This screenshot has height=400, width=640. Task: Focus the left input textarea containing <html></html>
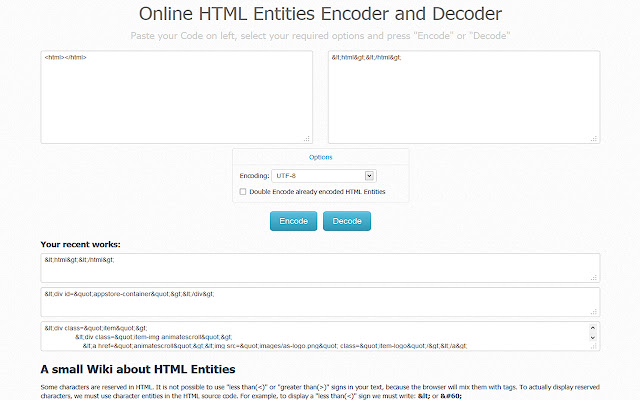(177, 97)
